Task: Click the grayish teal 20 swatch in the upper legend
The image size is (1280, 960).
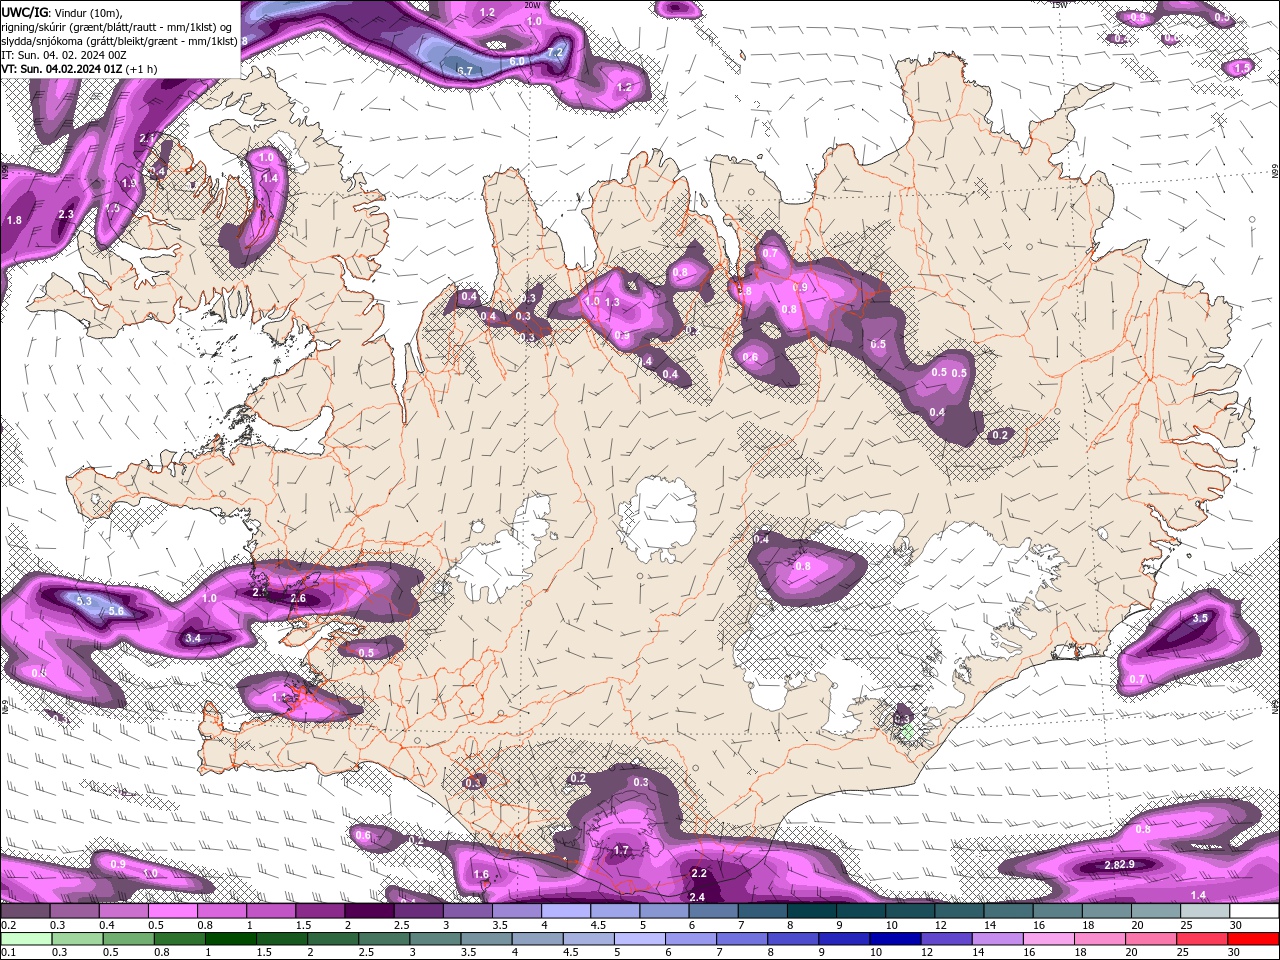Action: coord(1156,911)
